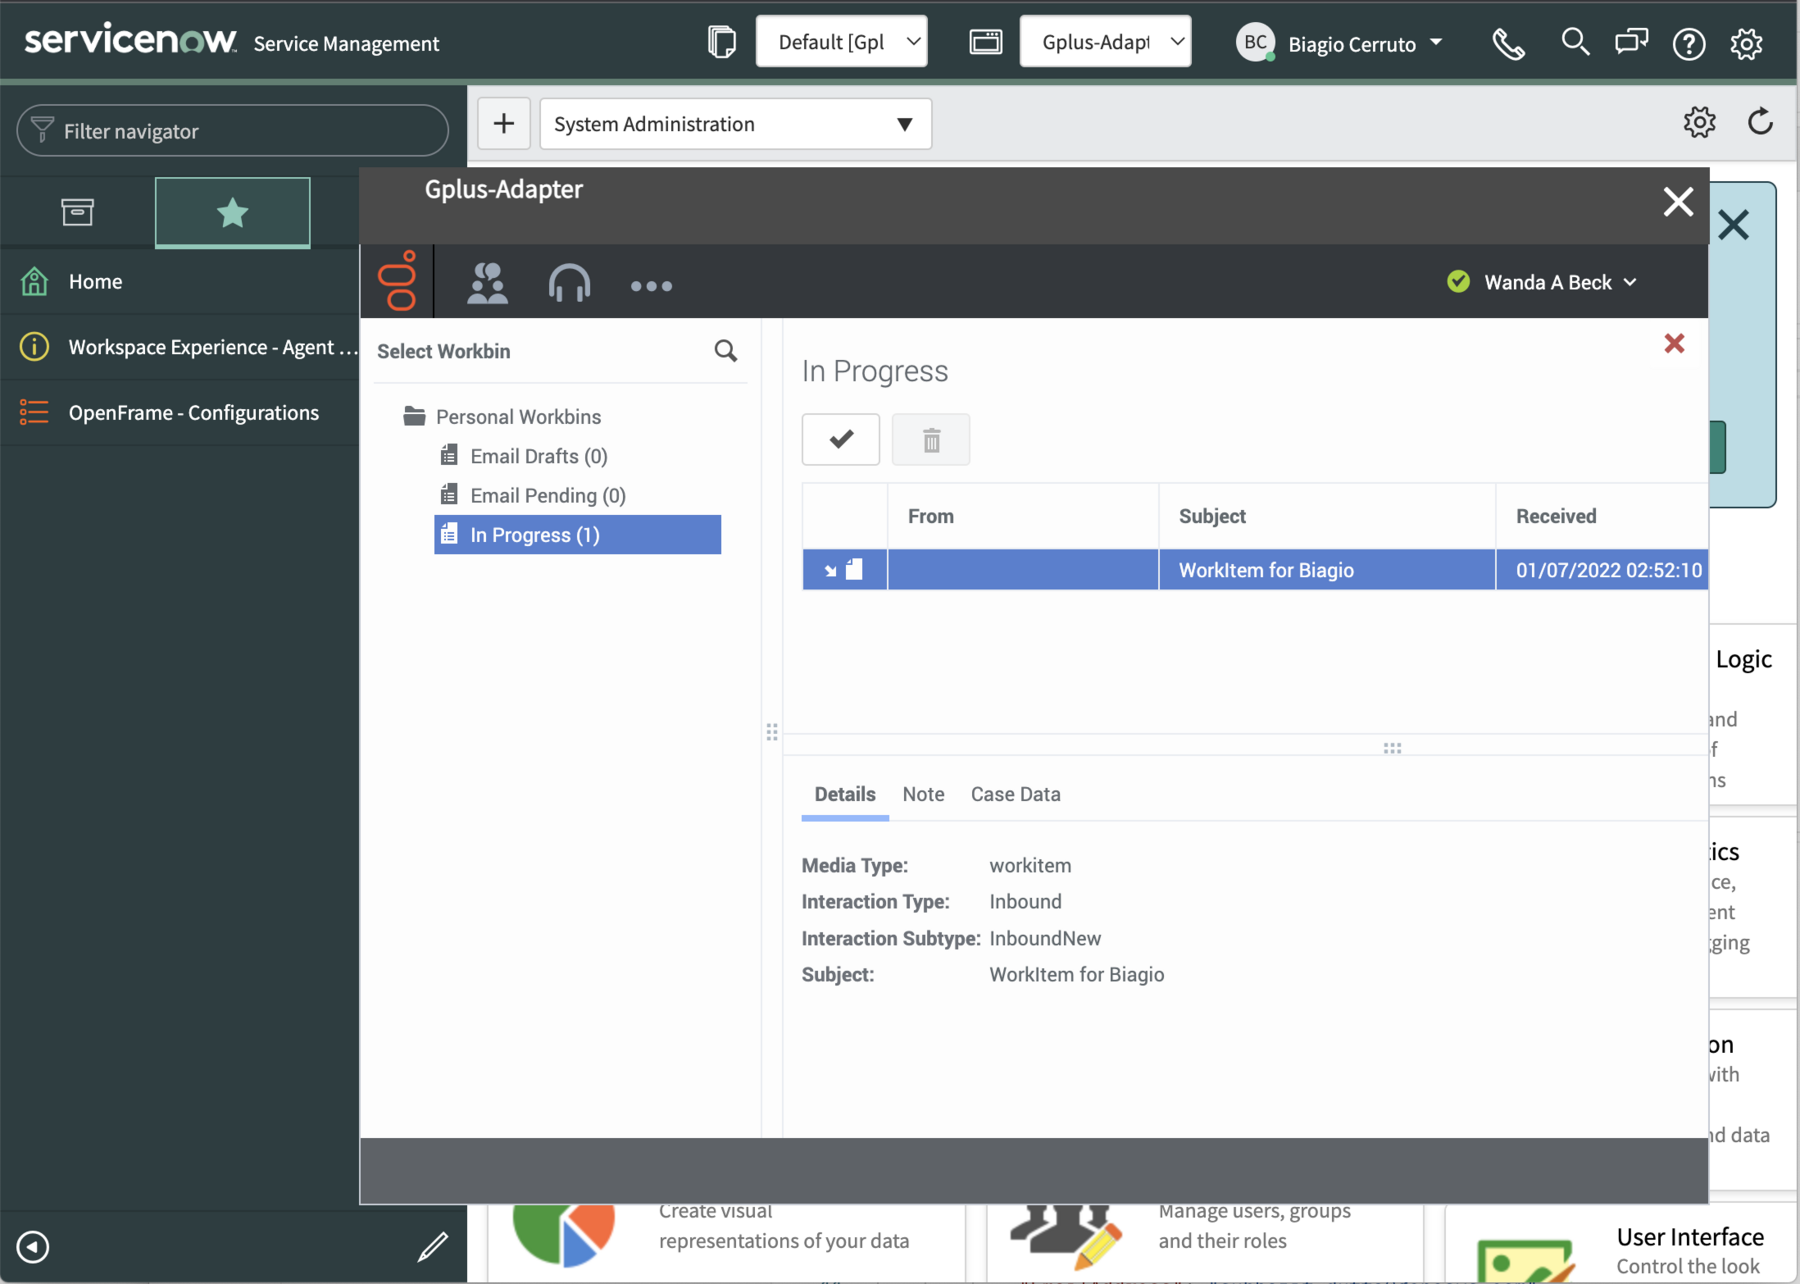Select the Email Pending (0) workbin

[548, 496]
